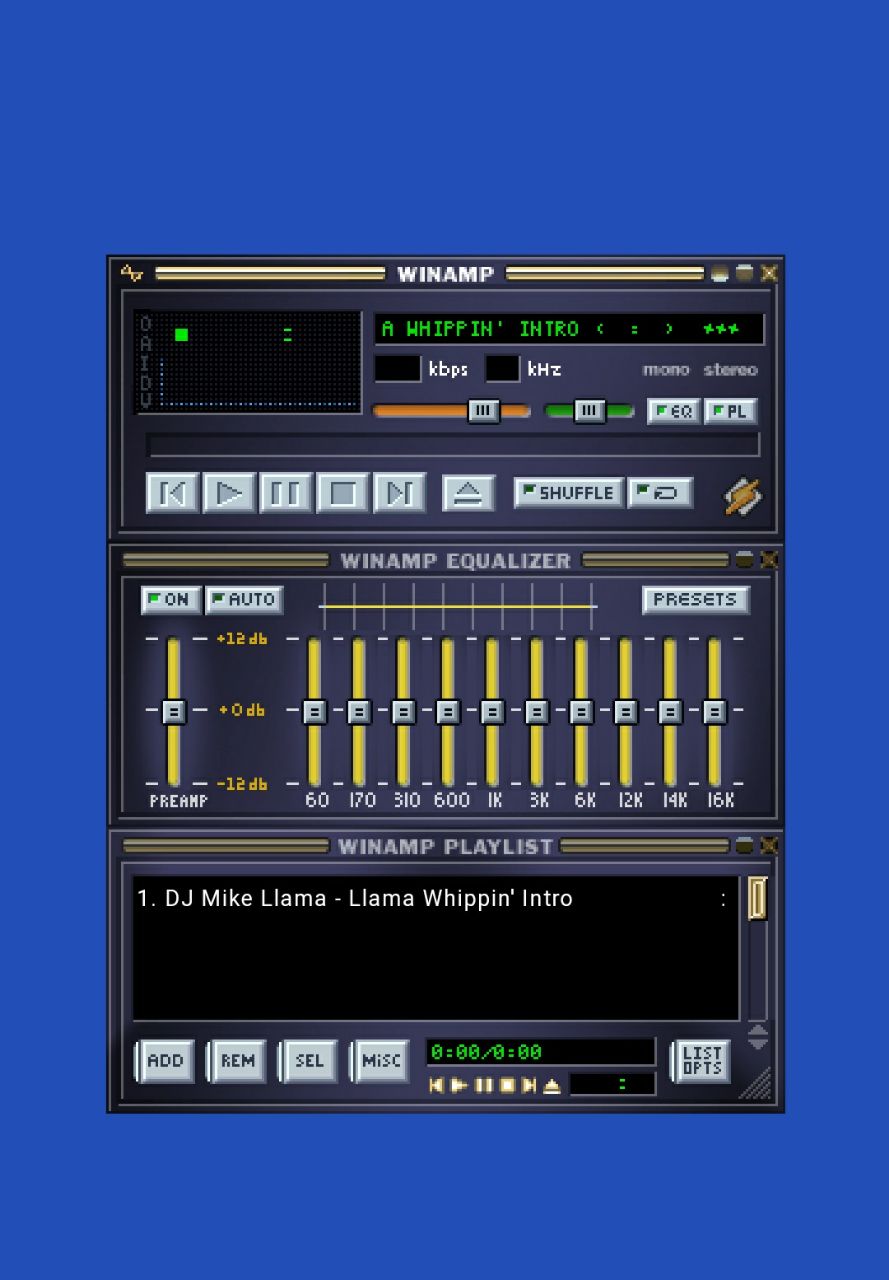Adjust the green balance slider
This screenshot has width=889, height=1280.
click(x=589, y=411)
